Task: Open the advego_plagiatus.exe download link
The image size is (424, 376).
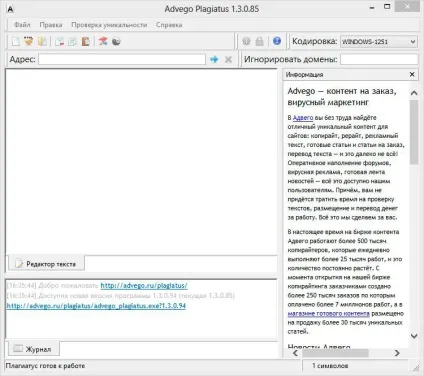Action: click(x=96, y=306)
